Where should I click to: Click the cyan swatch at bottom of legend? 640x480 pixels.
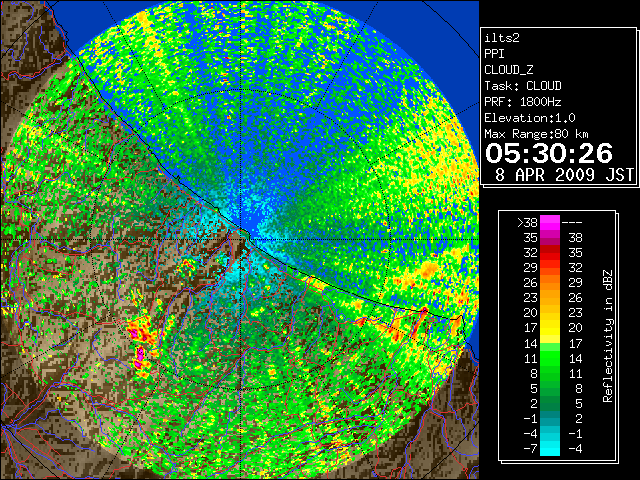tap(550, 448)
